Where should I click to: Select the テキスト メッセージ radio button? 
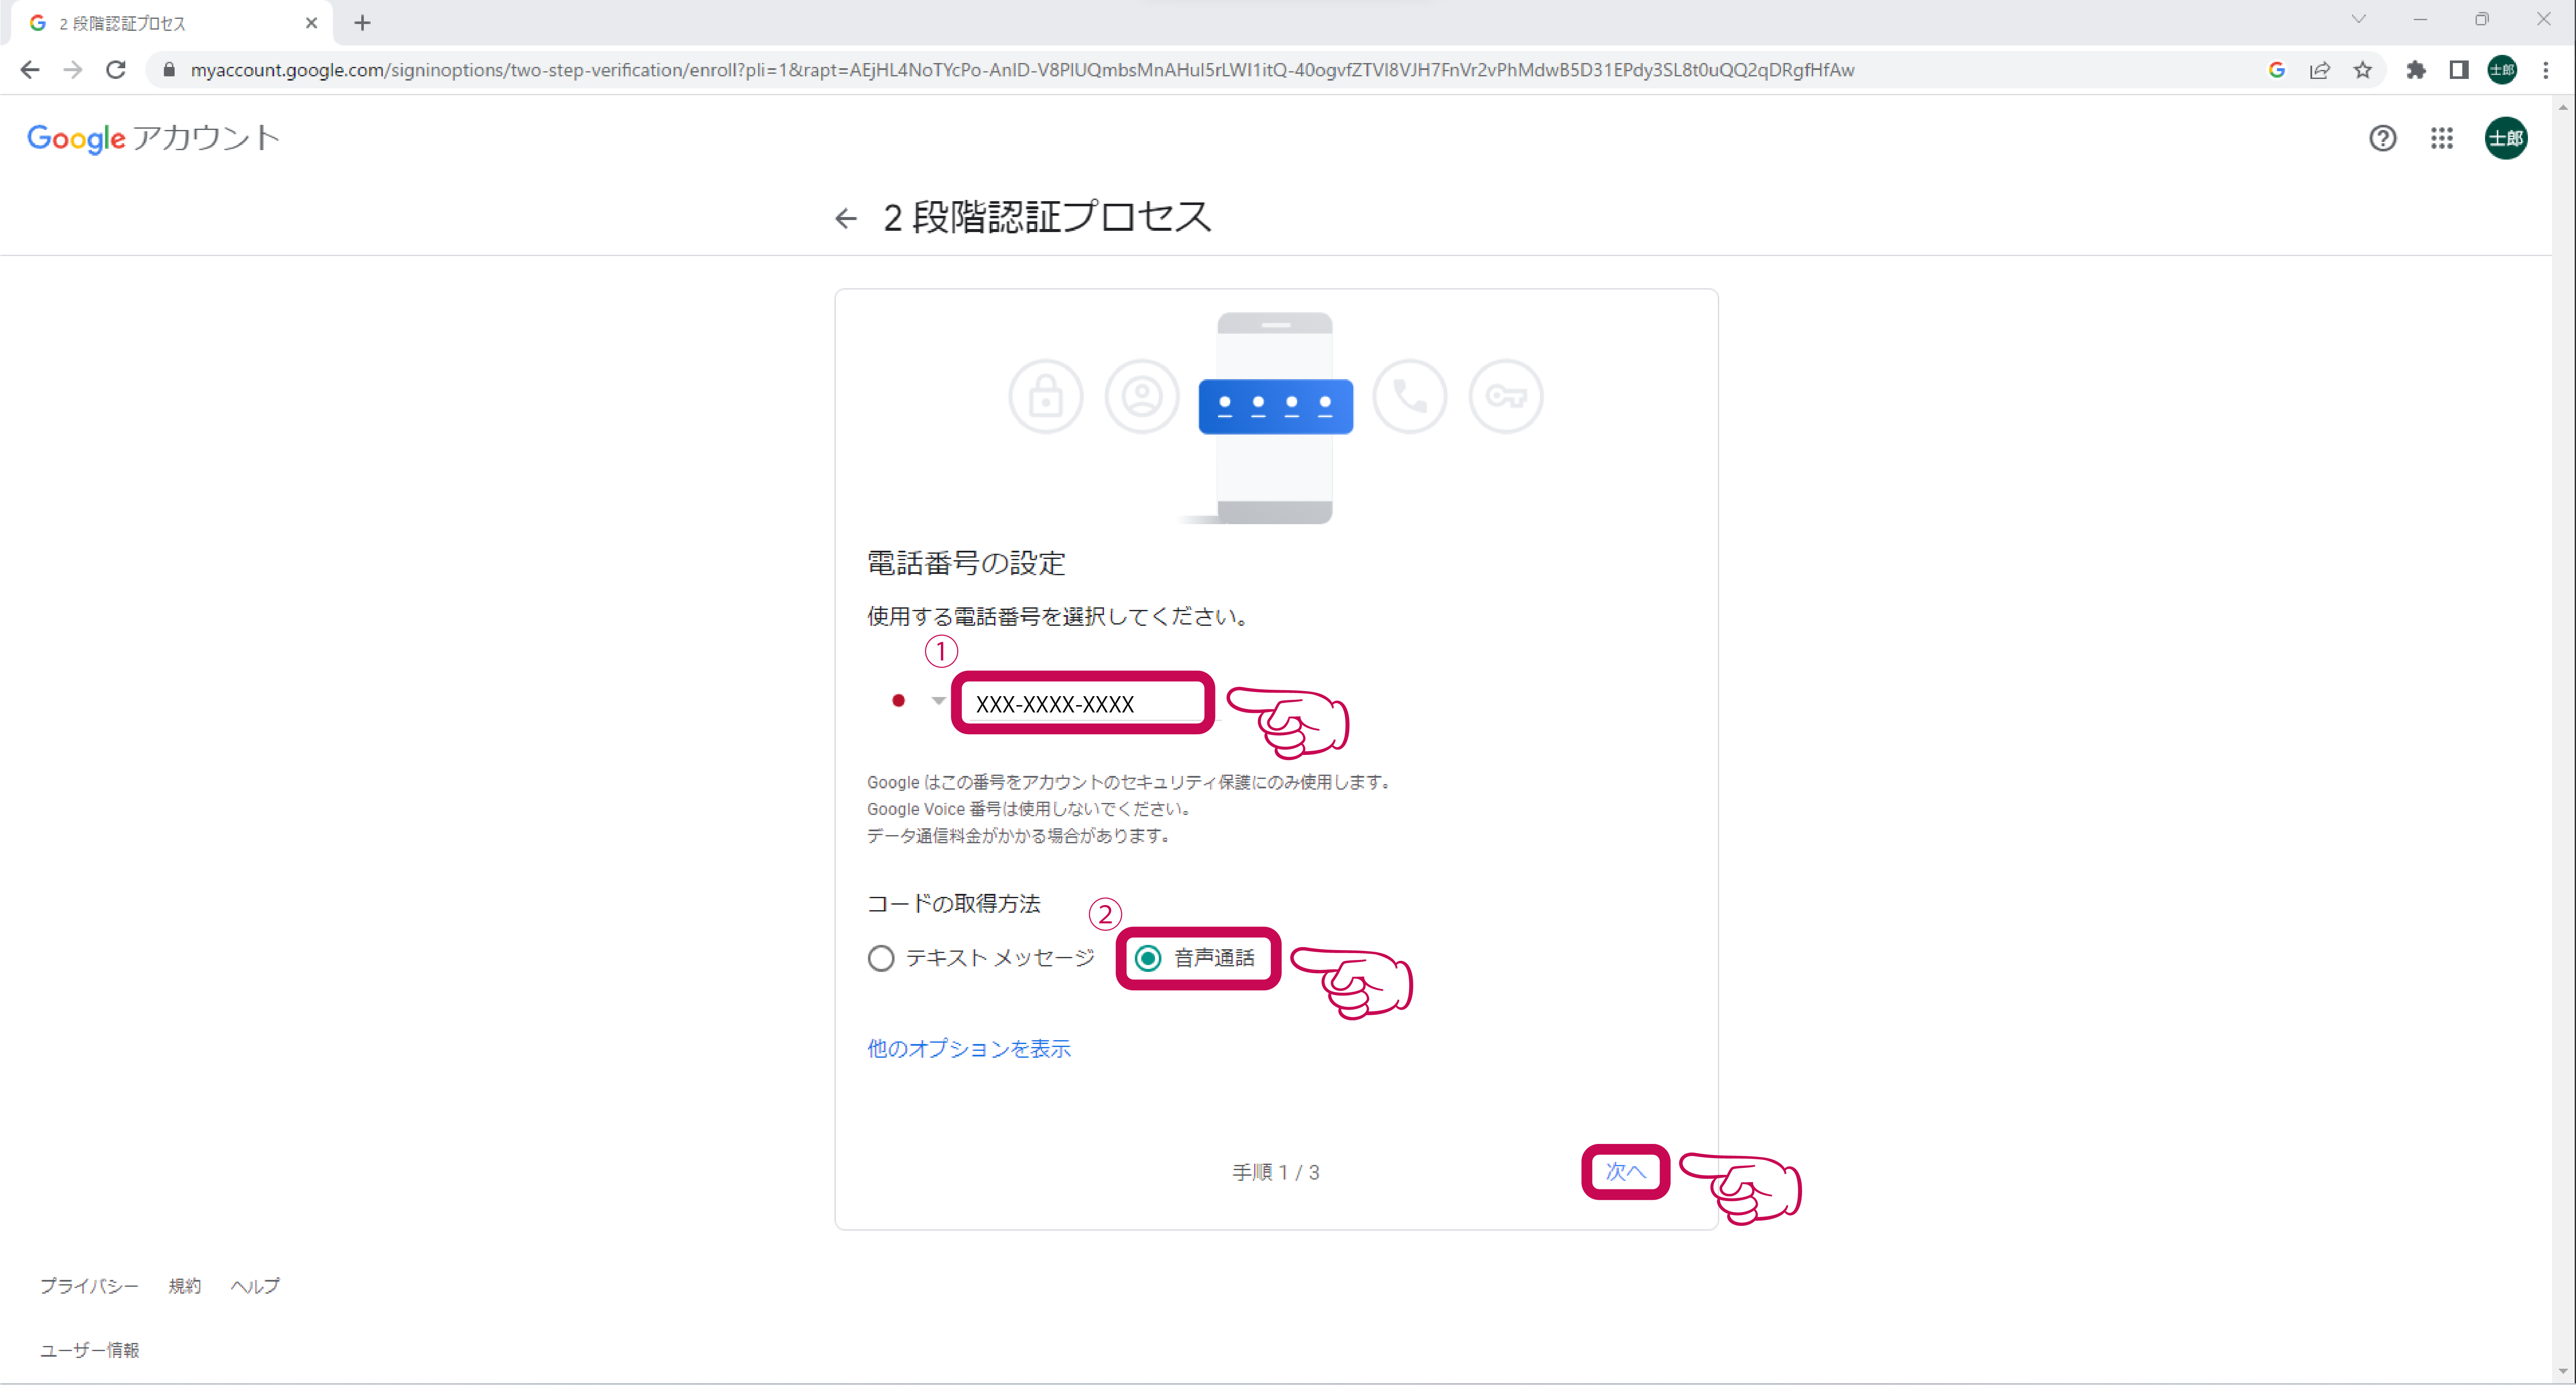[x=881, y=958]
